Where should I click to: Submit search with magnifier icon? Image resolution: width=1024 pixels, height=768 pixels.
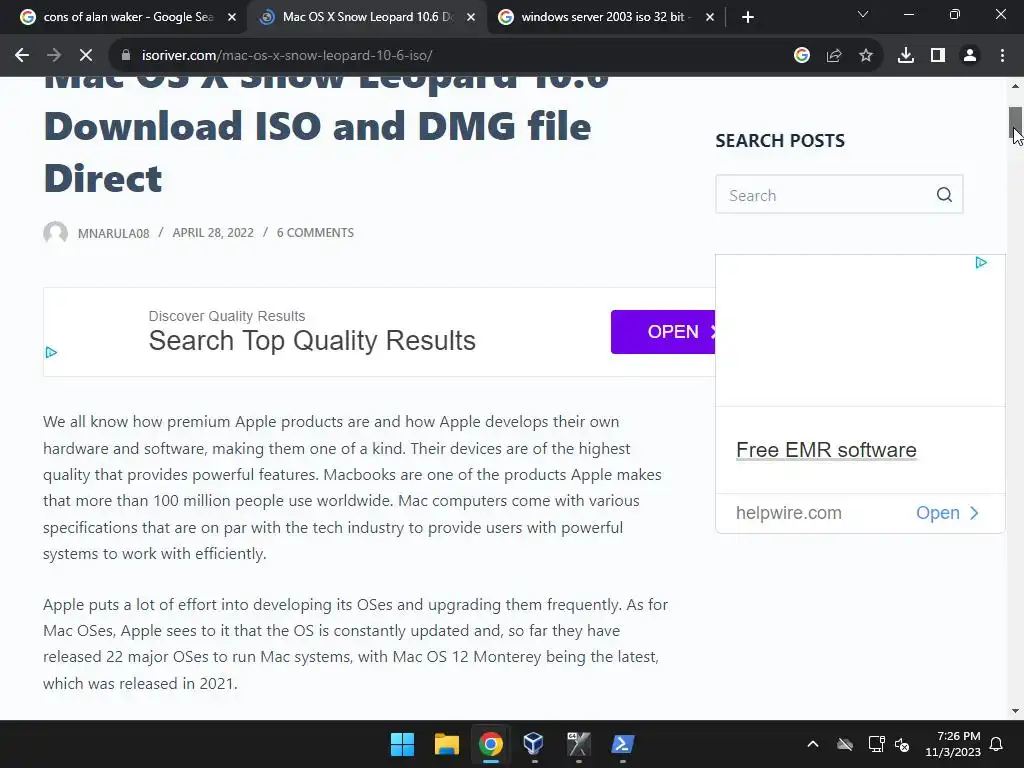click(944, 195)
